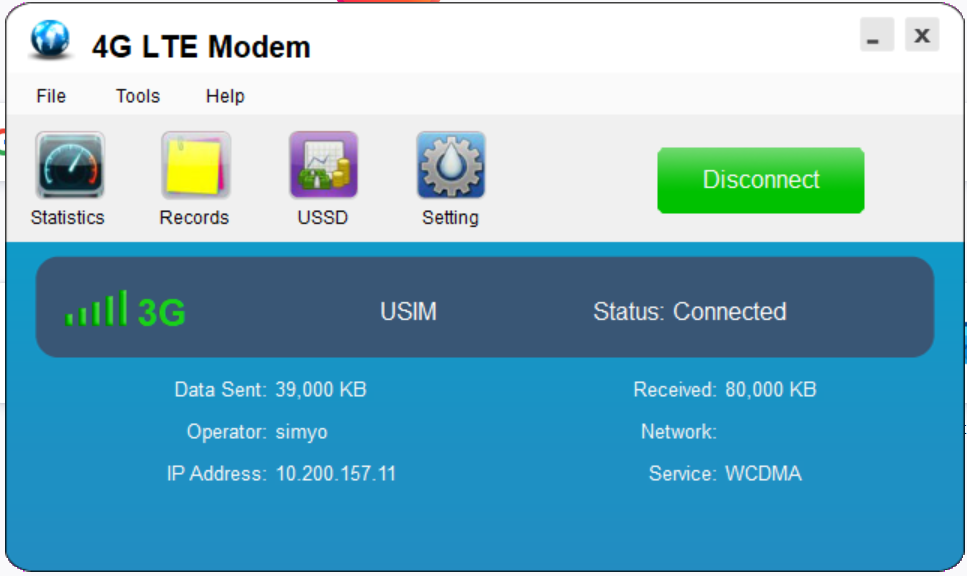Click the IP Address: label
This screenshot has width=967, height=576.
click(216, 474)
